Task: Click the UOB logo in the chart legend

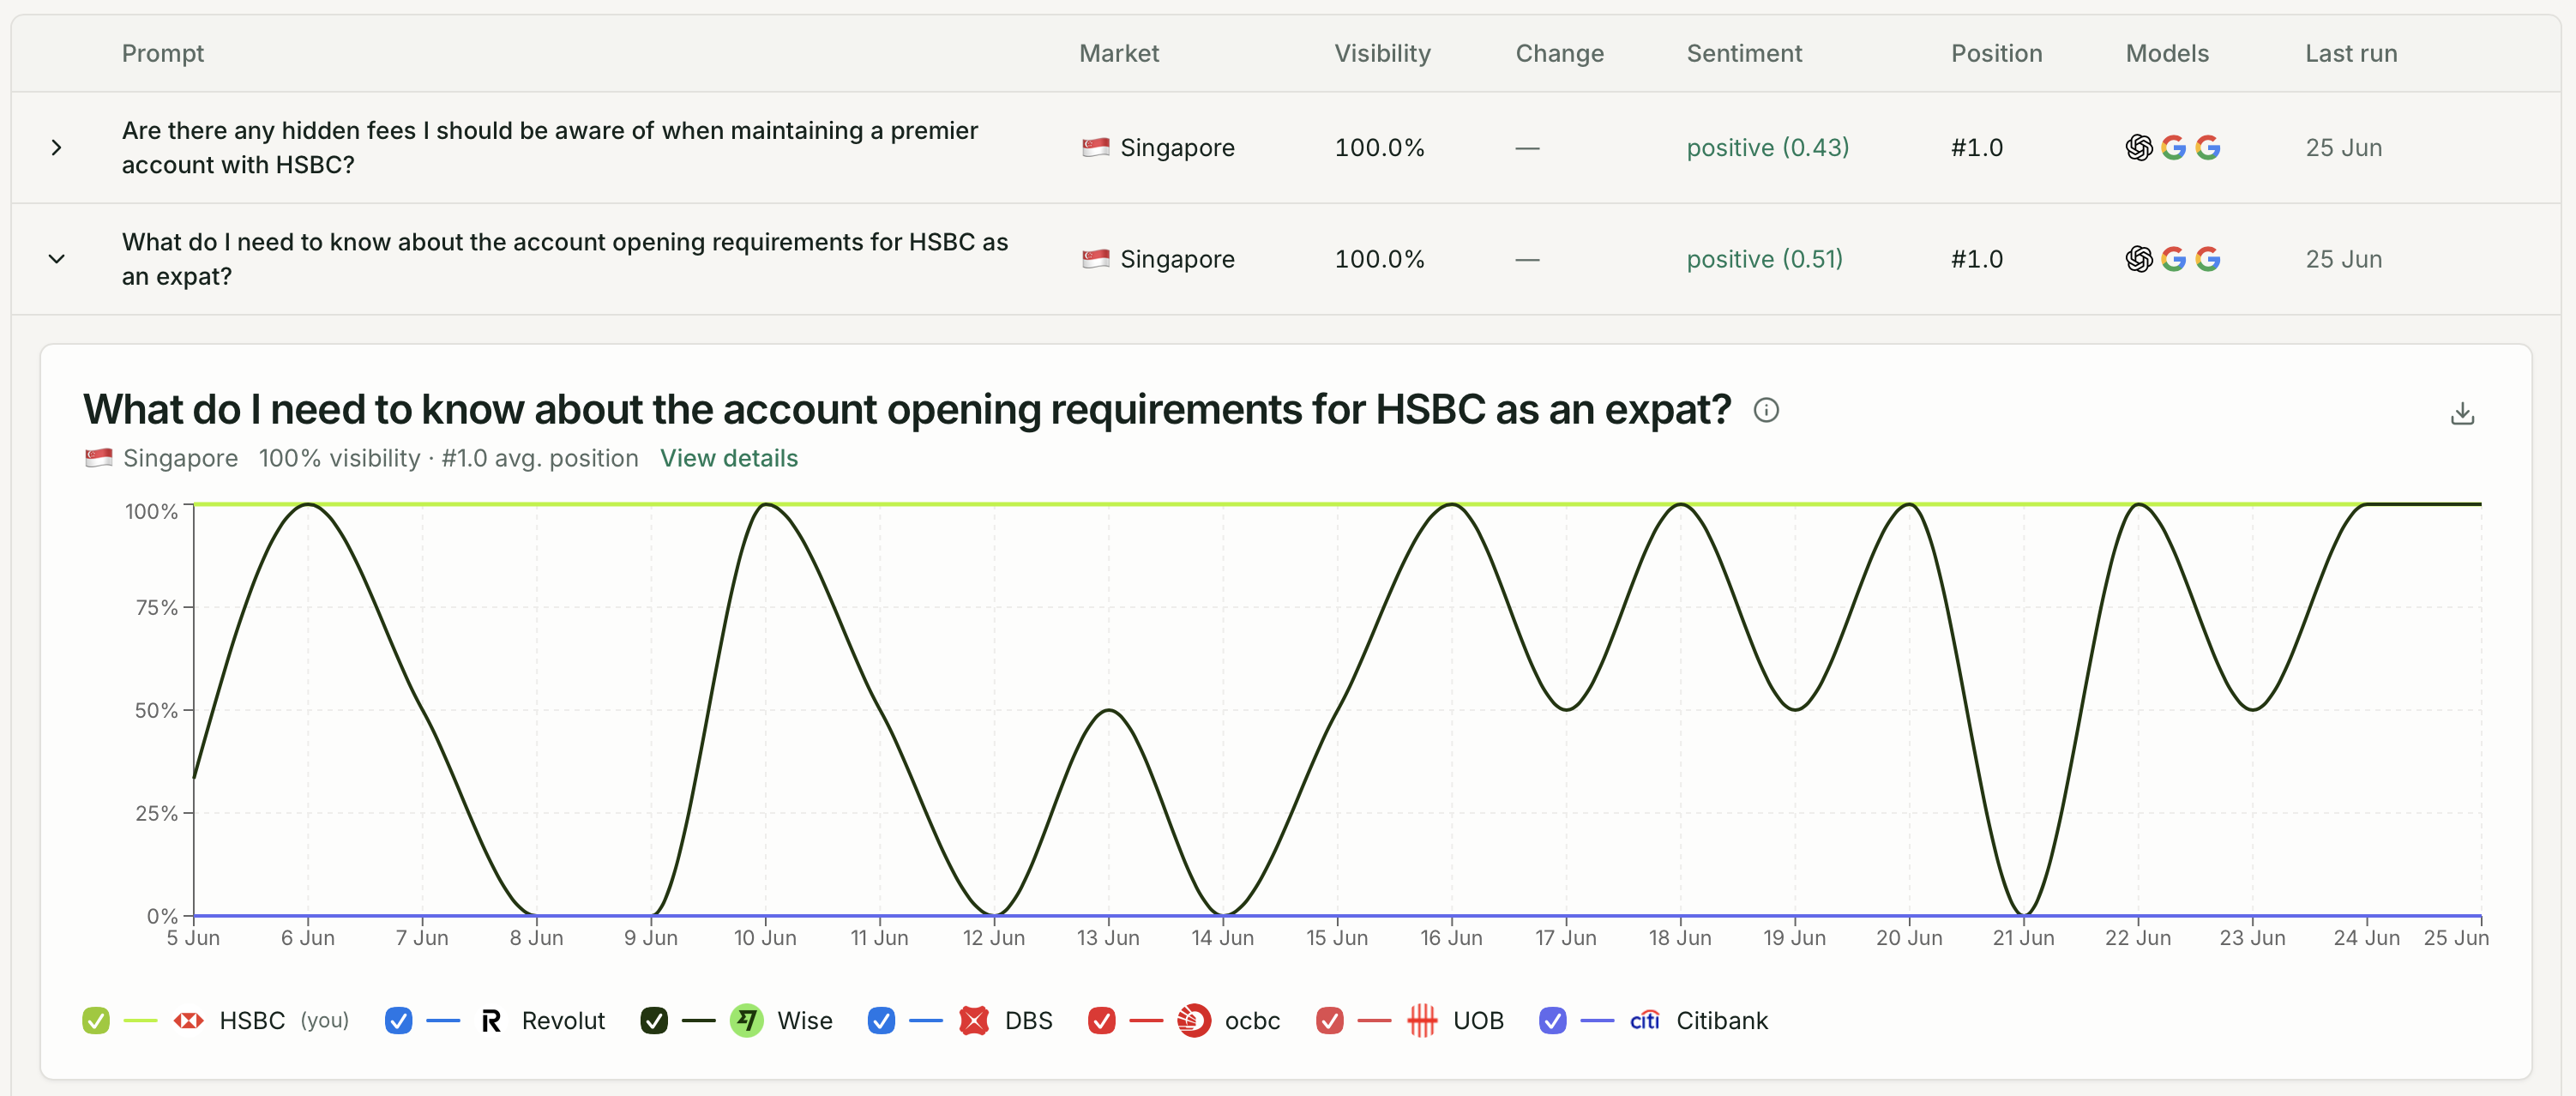Action: [x=1421, y=1020]
